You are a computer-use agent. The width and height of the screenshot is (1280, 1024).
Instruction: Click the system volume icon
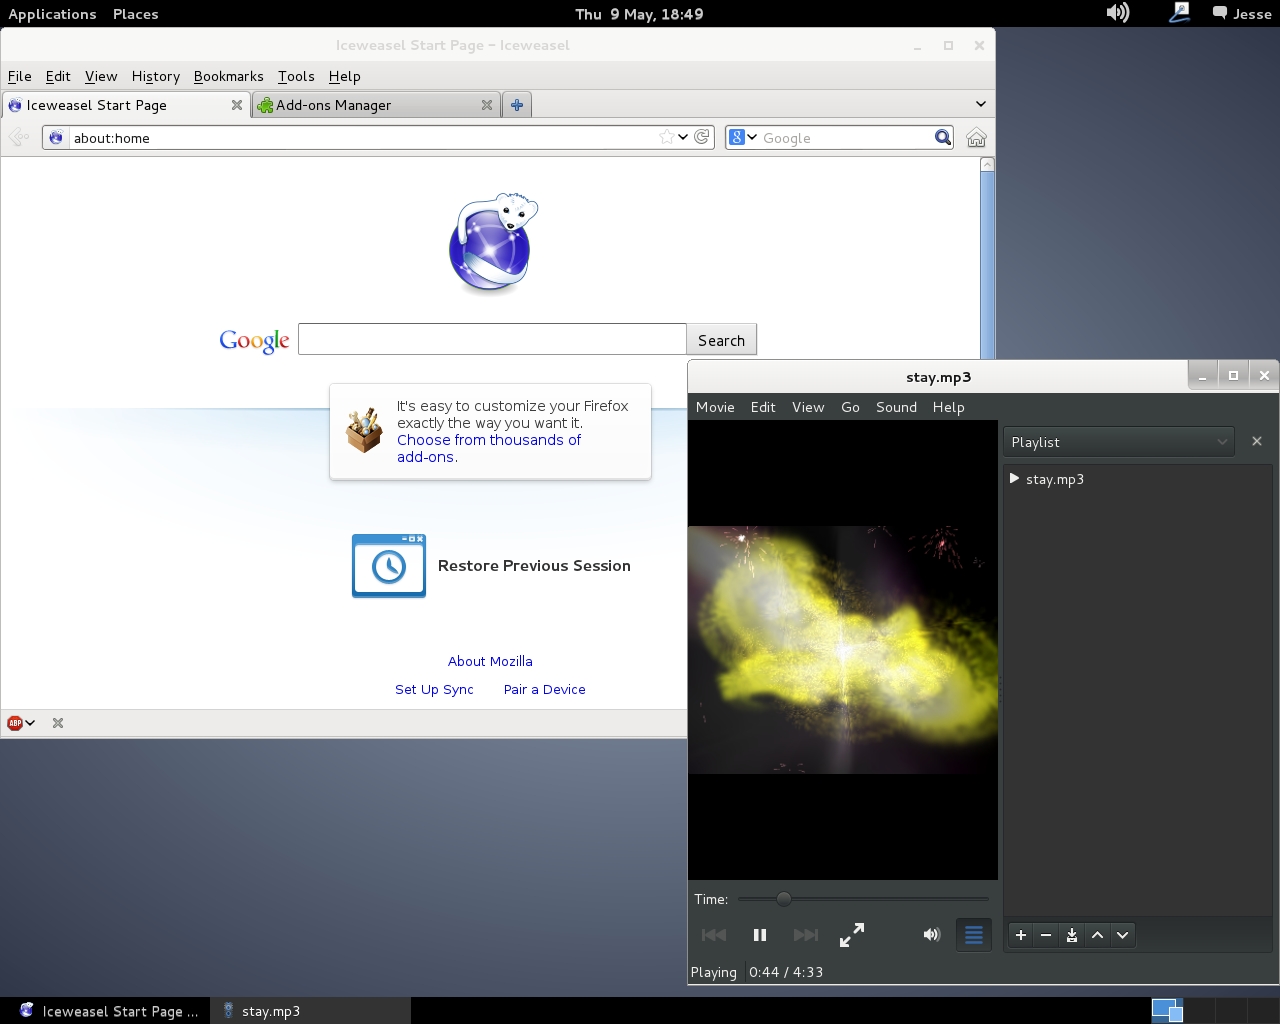(x=1118, y=13)
